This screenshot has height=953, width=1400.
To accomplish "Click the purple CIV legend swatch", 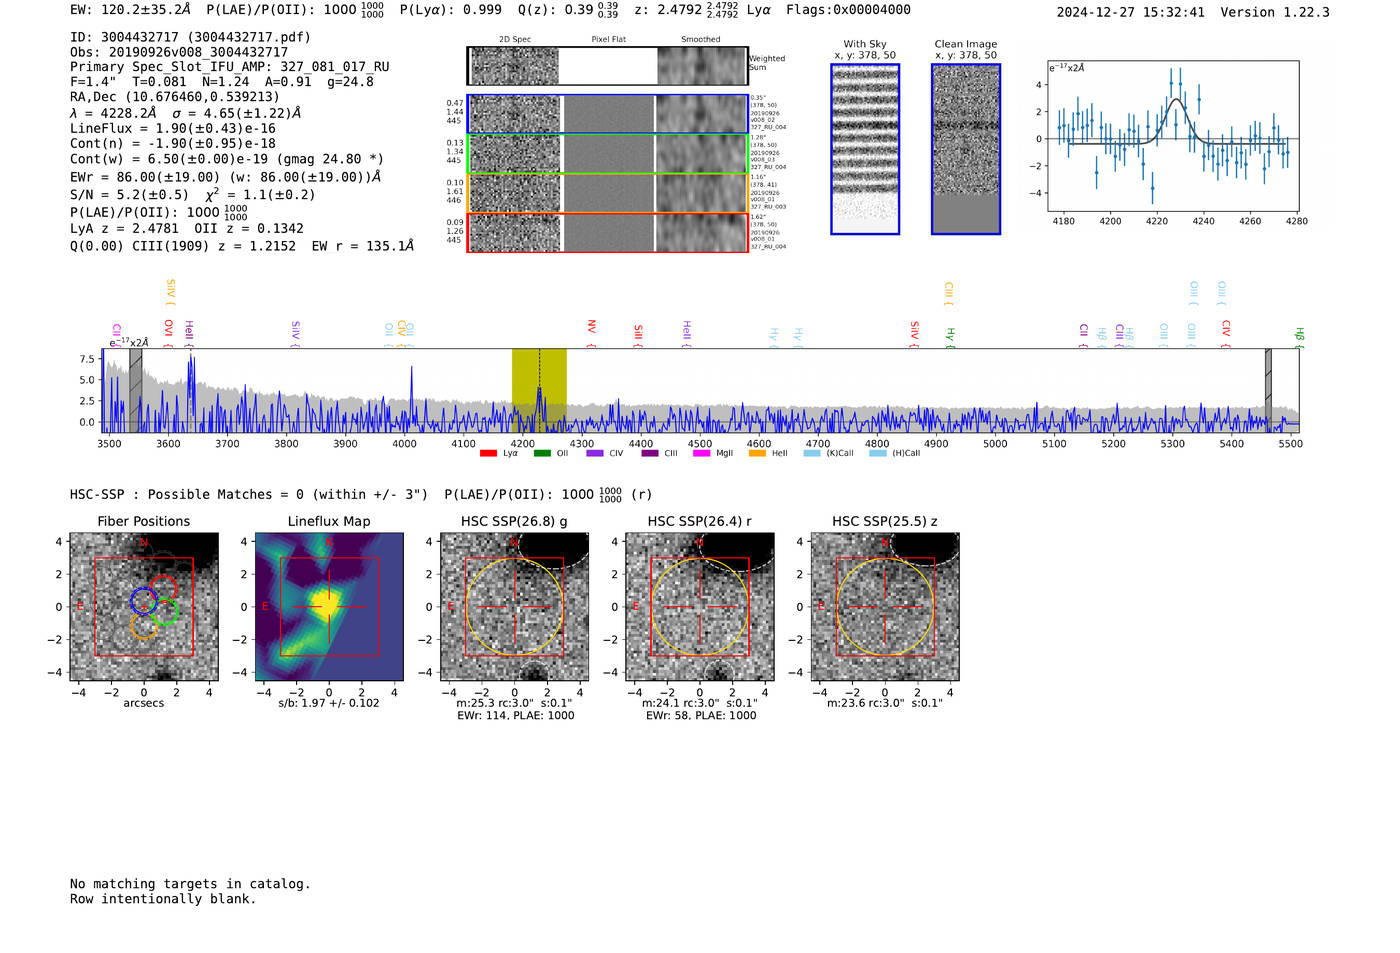I will pyautogui.click(x=595, y=453).
